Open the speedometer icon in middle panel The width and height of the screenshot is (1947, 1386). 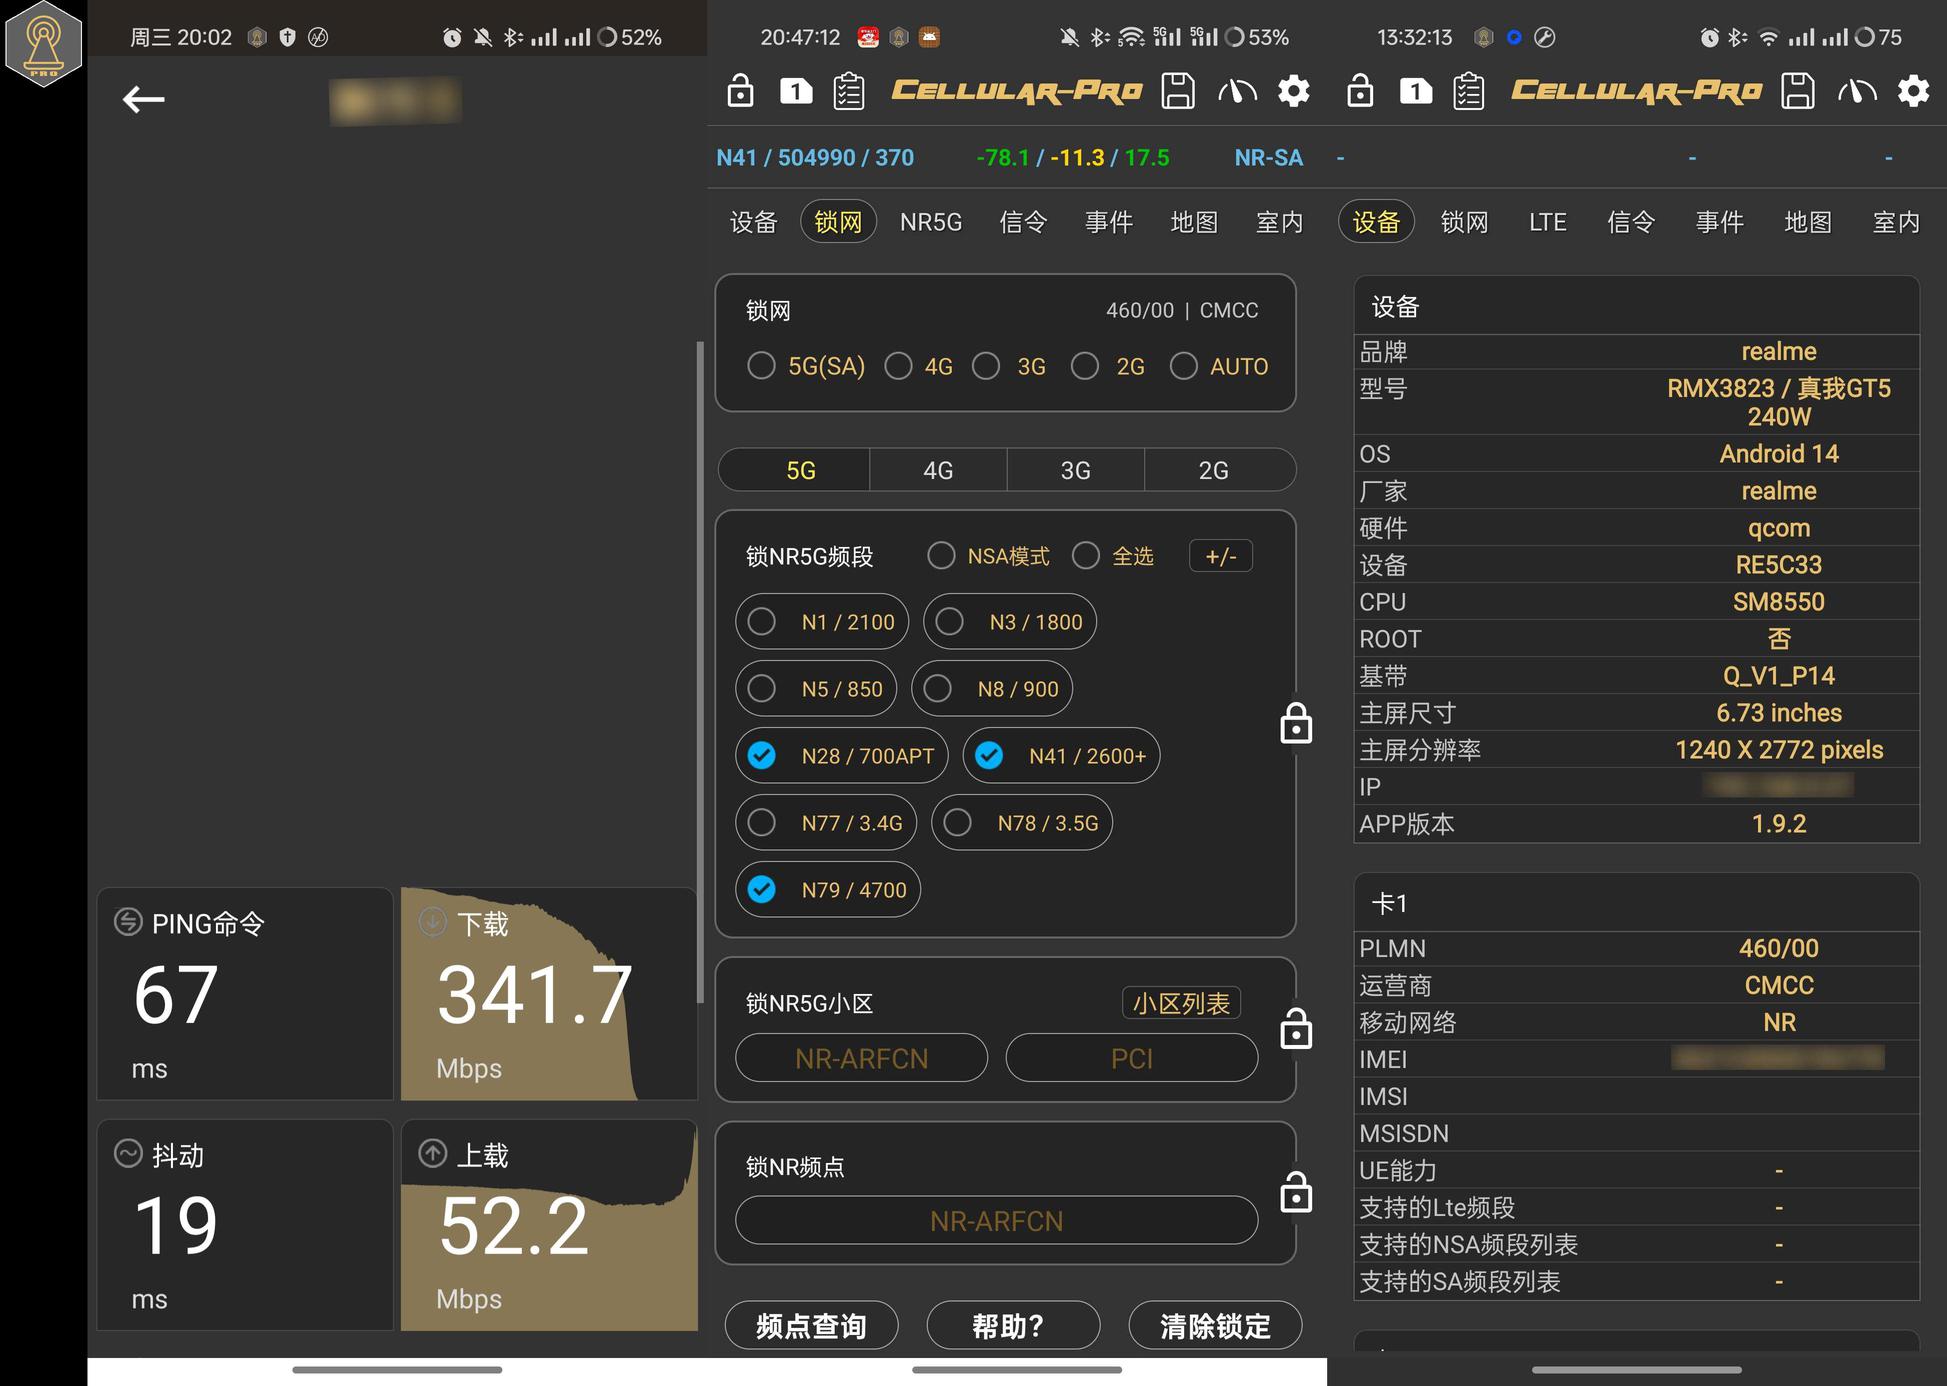click(1237, 92)
